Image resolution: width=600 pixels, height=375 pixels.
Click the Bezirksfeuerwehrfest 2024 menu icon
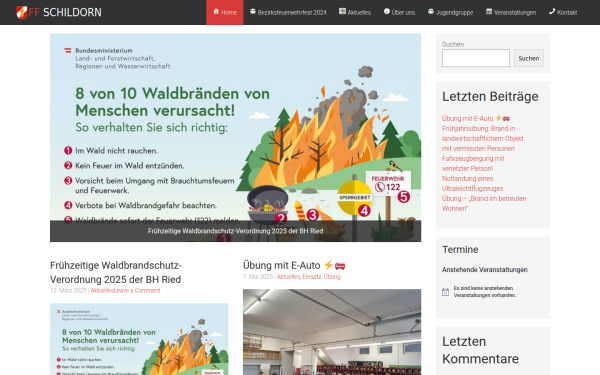pos(253,11)
